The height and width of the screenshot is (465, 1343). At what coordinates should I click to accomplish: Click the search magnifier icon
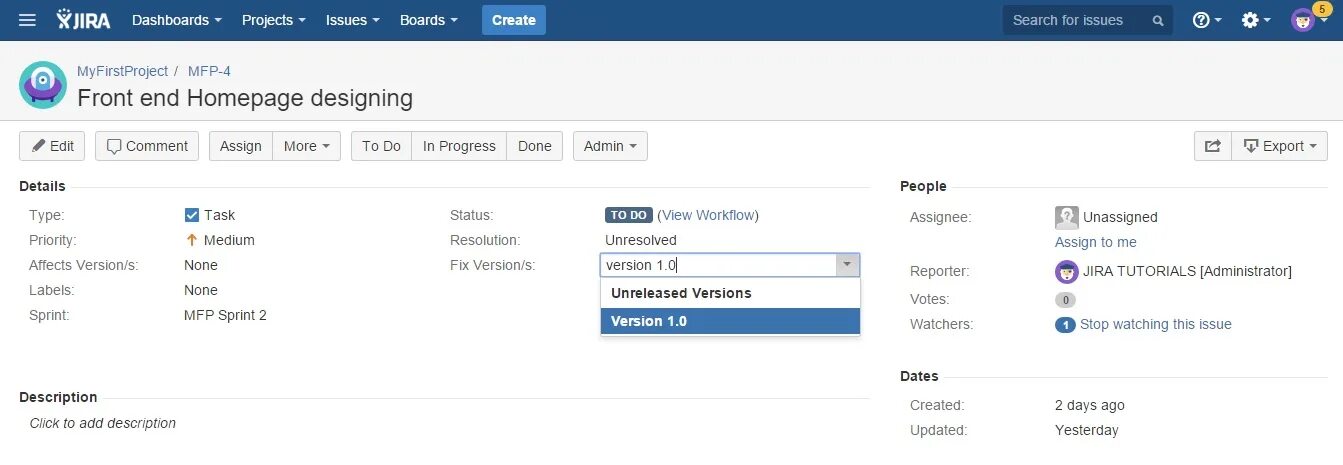pos(1158,20)
